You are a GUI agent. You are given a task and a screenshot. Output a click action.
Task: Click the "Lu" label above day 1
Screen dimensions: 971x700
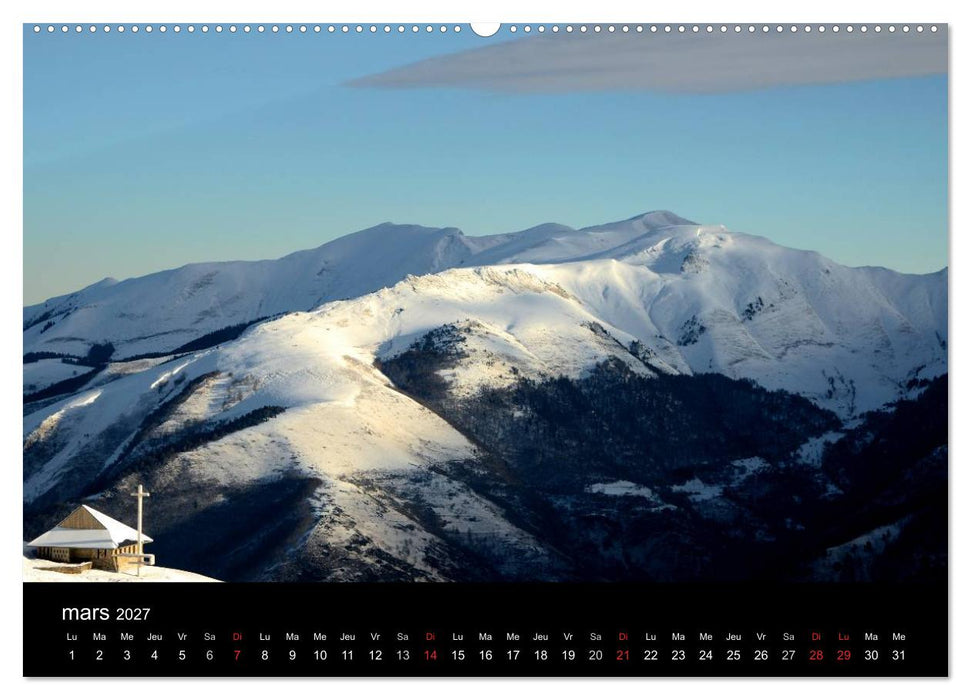pos(72,637)
